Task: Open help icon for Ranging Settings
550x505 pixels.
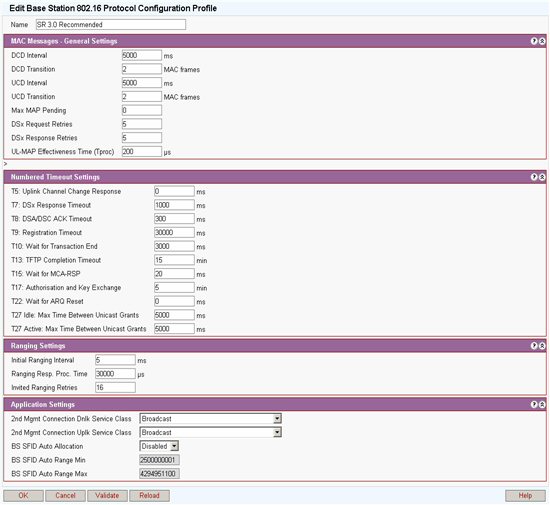Action: pos(534,346)
